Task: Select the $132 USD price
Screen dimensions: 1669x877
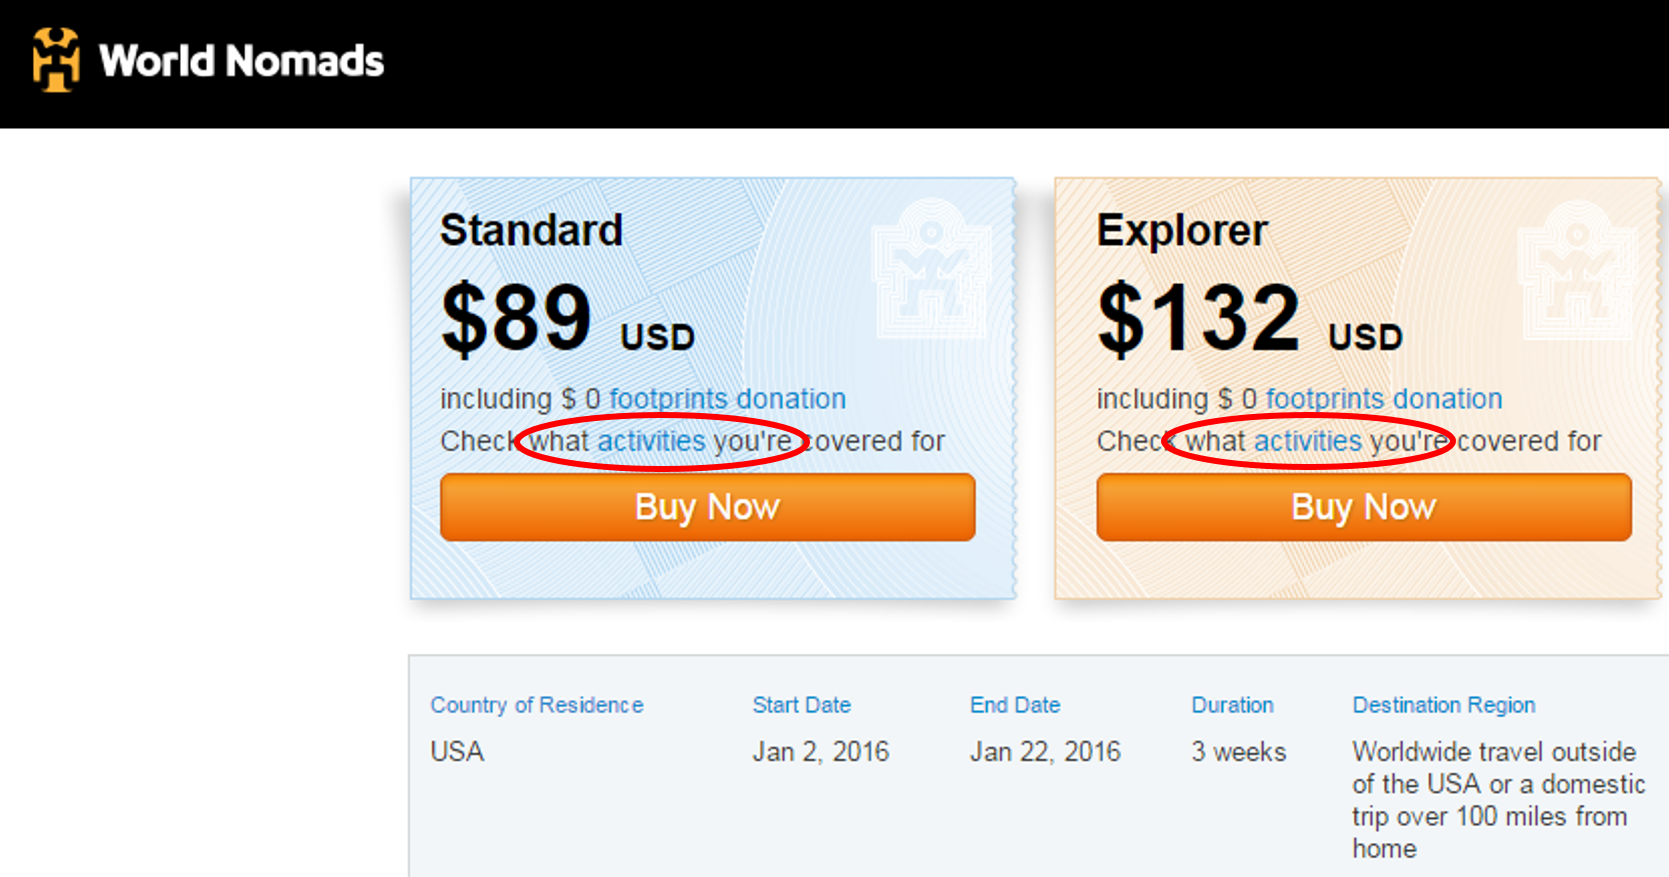Action: (1249, 319)
